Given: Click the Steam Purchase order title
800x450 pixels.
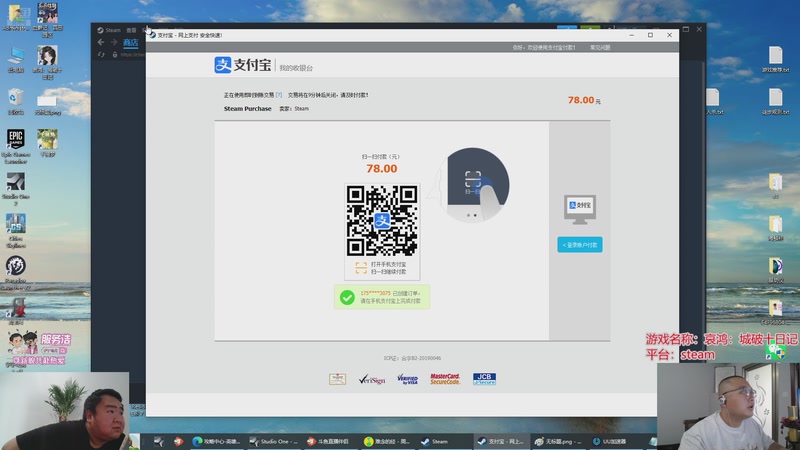Looking at the screenshot, I should click(247, 109).
